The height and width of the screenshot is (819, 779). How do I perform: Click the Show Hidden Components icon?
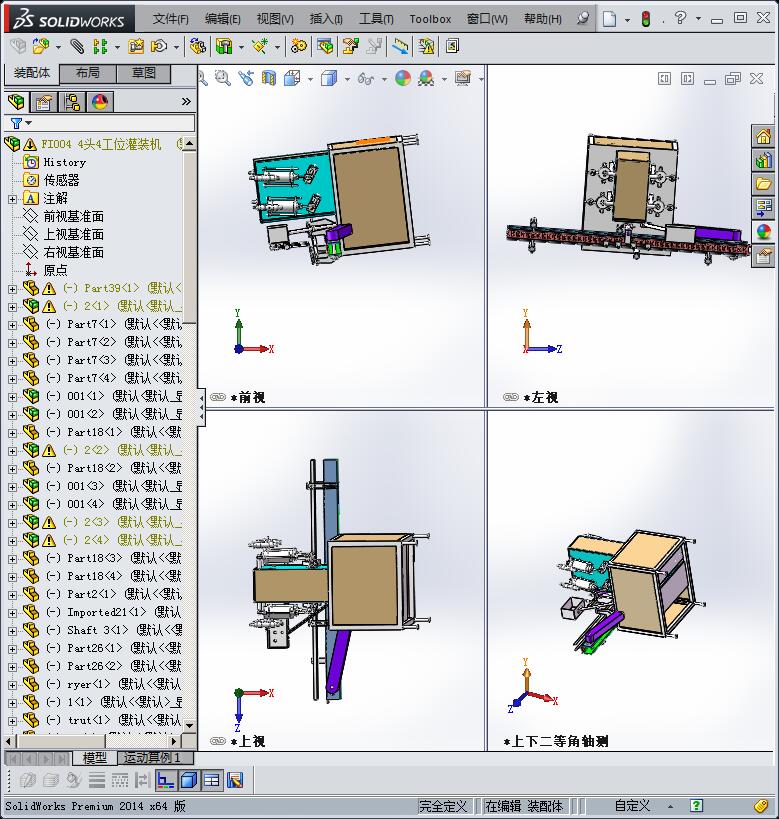pos(197,46)
